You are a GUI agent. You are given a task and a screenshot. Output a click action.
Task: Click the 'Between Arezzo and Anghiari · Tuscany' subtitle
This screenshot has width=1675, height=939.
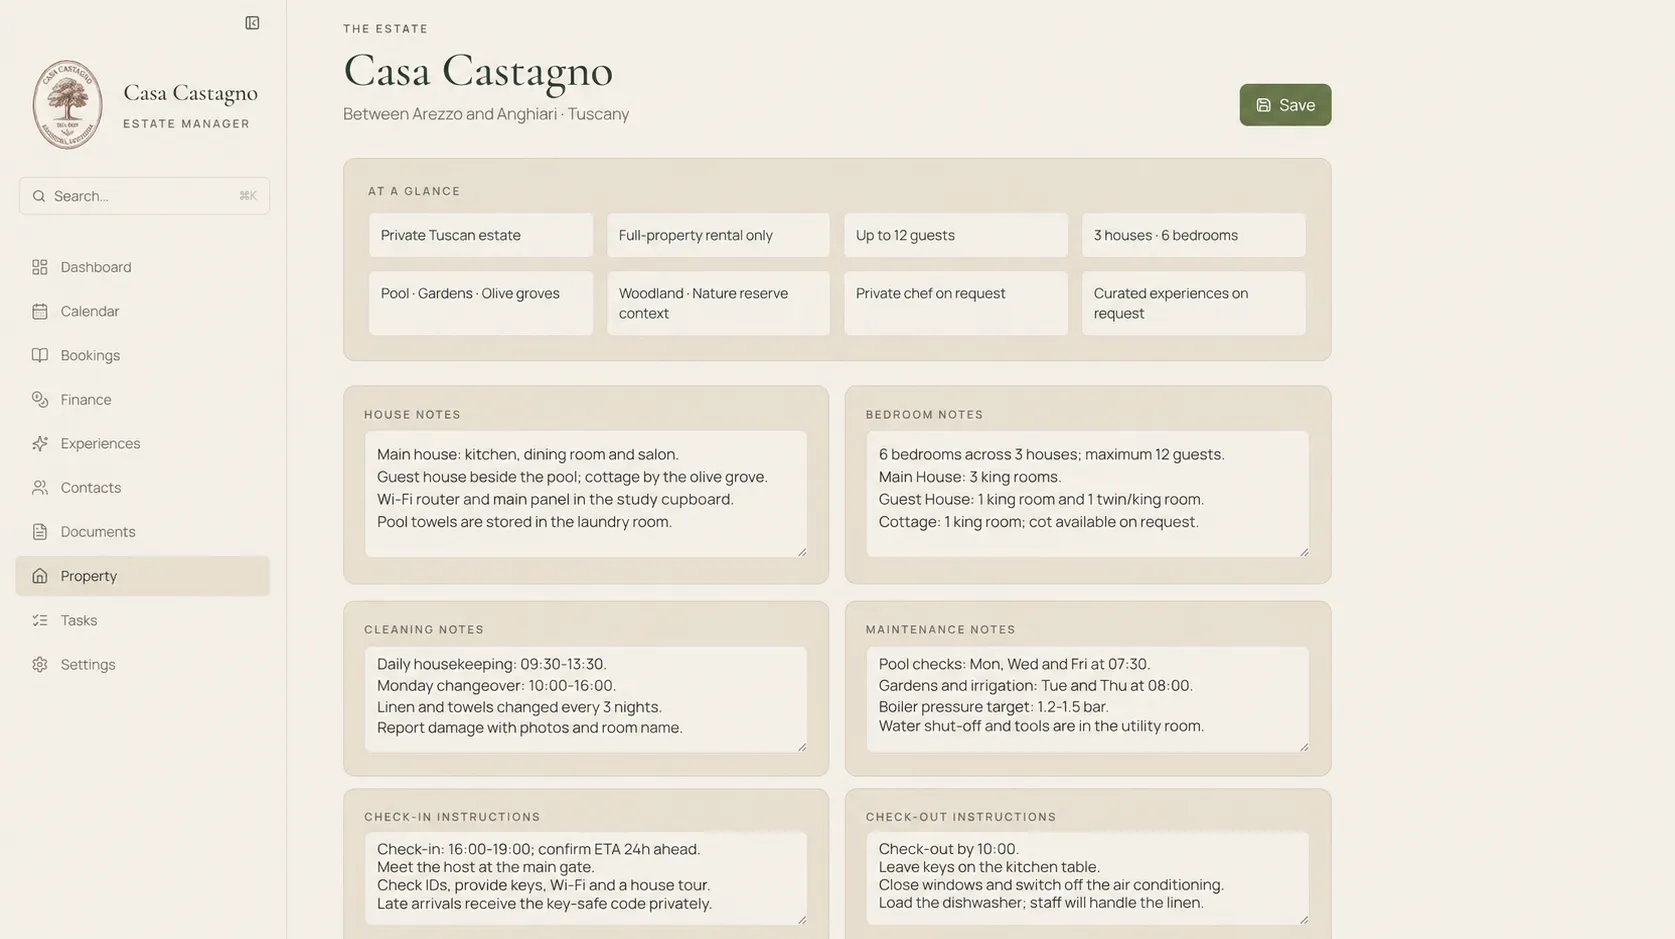pyautogui.click(x=486, y=114)
